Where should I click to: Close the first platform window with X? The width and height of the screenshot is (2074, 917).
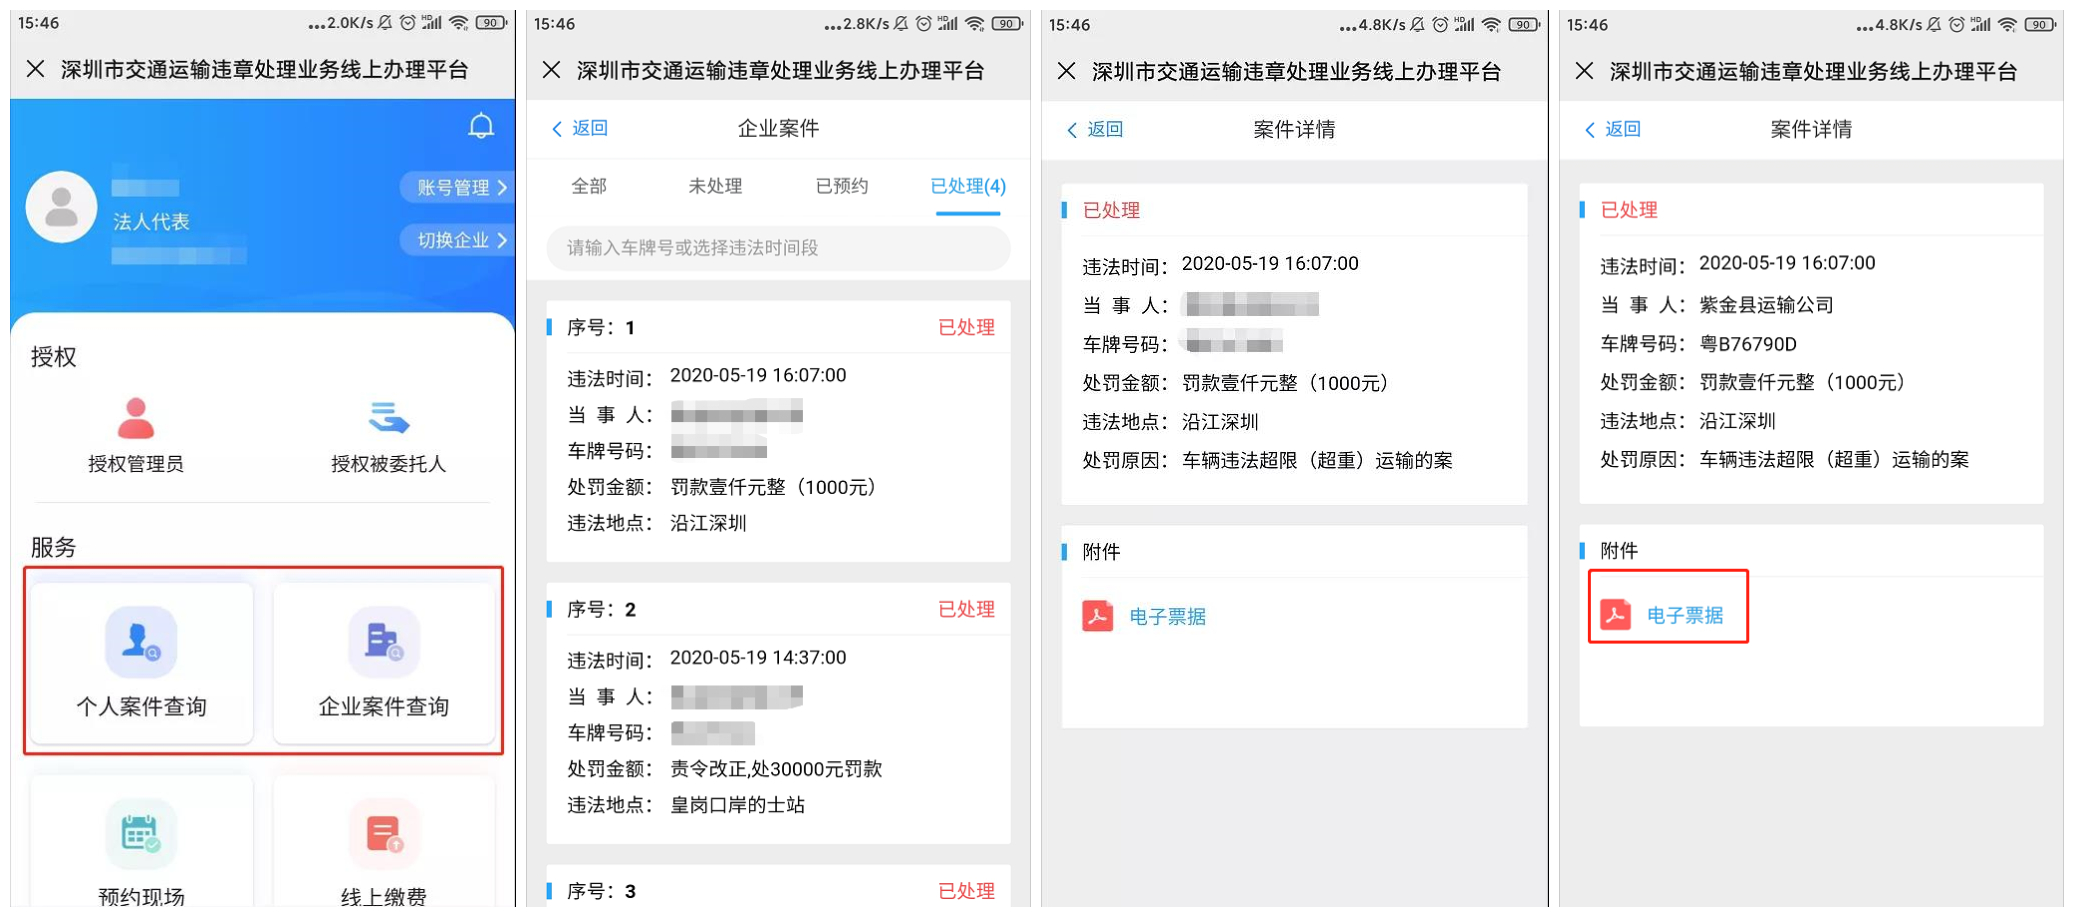click(x=36, y=70)
